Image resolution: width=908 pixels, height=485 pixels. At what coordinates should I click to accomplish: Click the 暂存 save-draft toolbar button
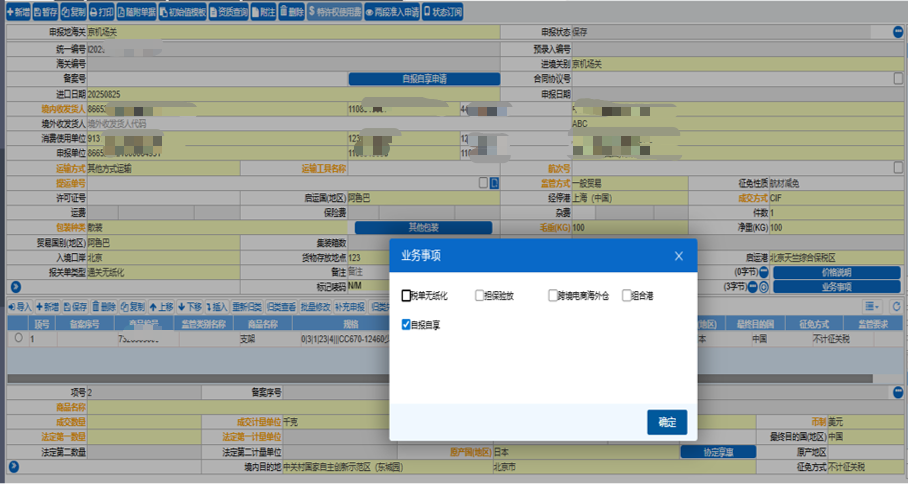click(44, 9)
